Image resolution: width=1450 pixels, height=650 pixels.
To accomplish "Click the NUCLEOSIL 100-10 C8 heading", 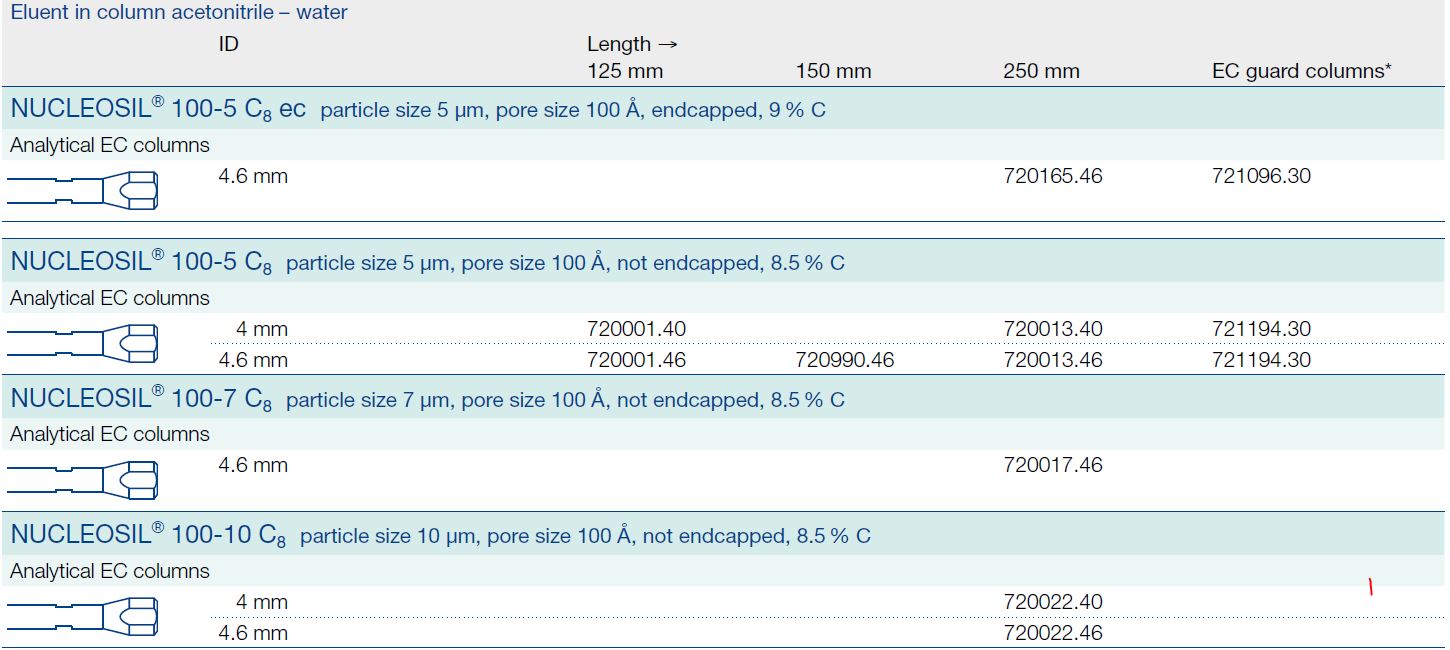I will click(148, 536).
